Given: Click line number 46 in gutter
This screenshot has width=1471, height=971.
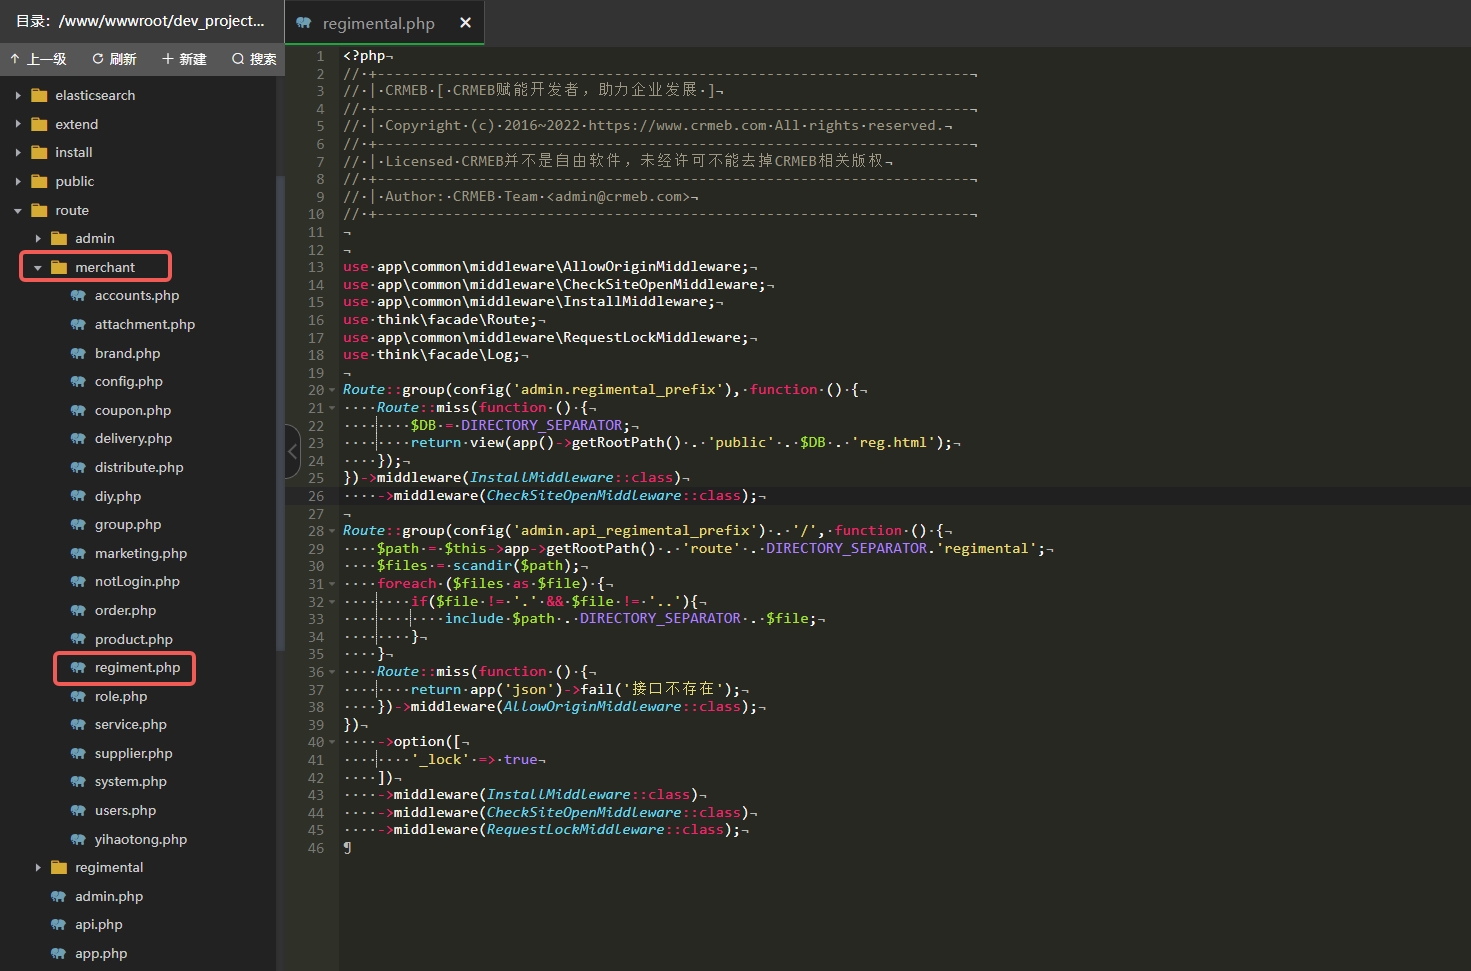Looking at the screenshot, I should 316,848.
